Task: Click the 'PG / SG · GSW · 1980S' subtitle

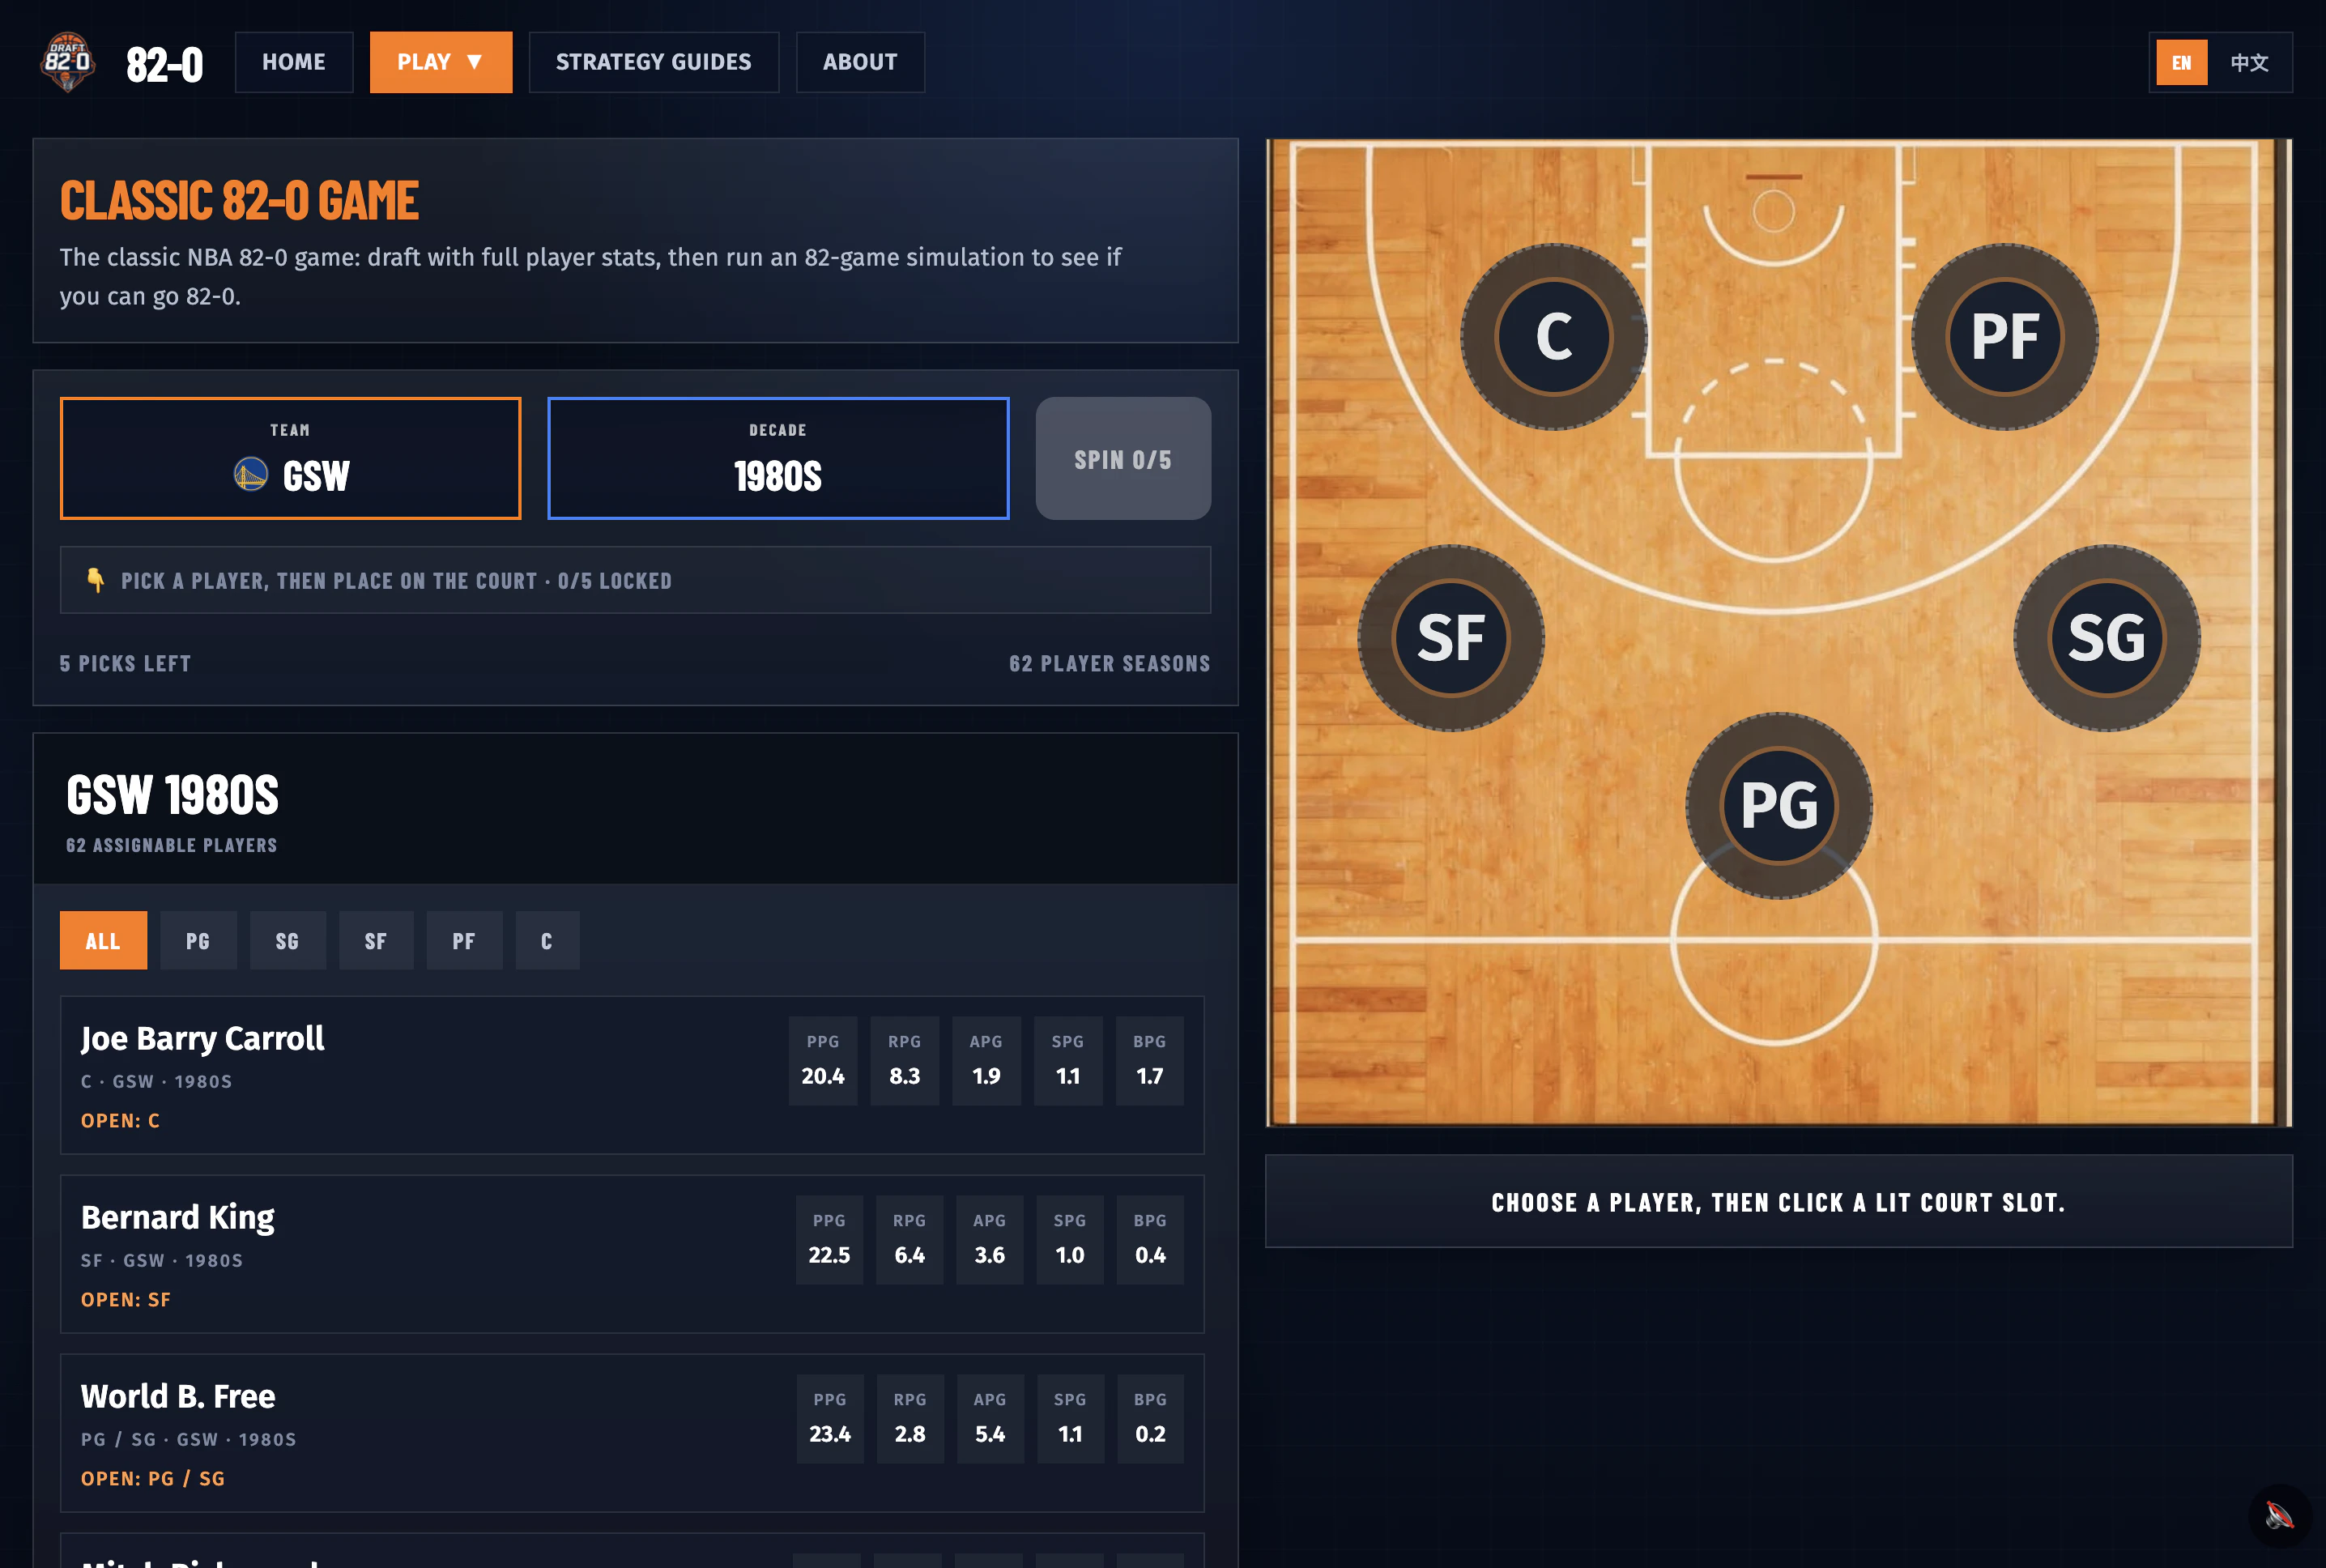Action: point(189,1440)
